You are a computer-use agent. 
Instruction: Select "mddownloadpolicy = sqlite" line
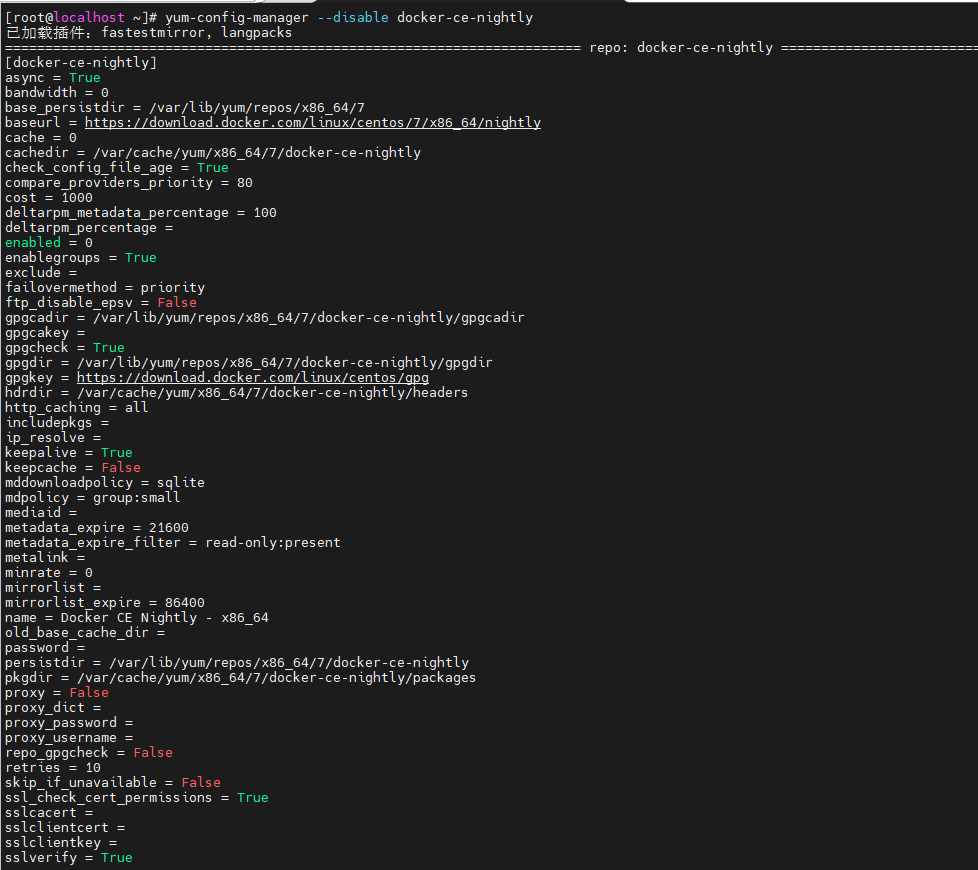coord(105,483)
